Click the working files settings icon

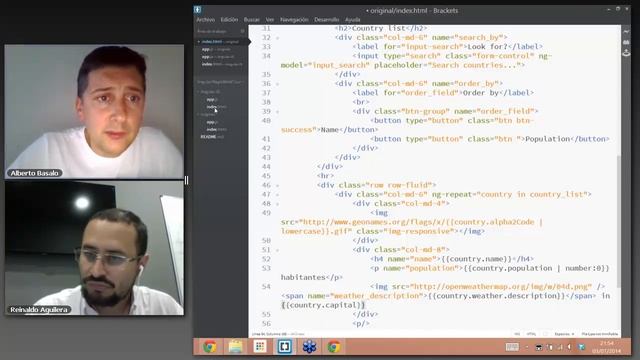point(242,31)
